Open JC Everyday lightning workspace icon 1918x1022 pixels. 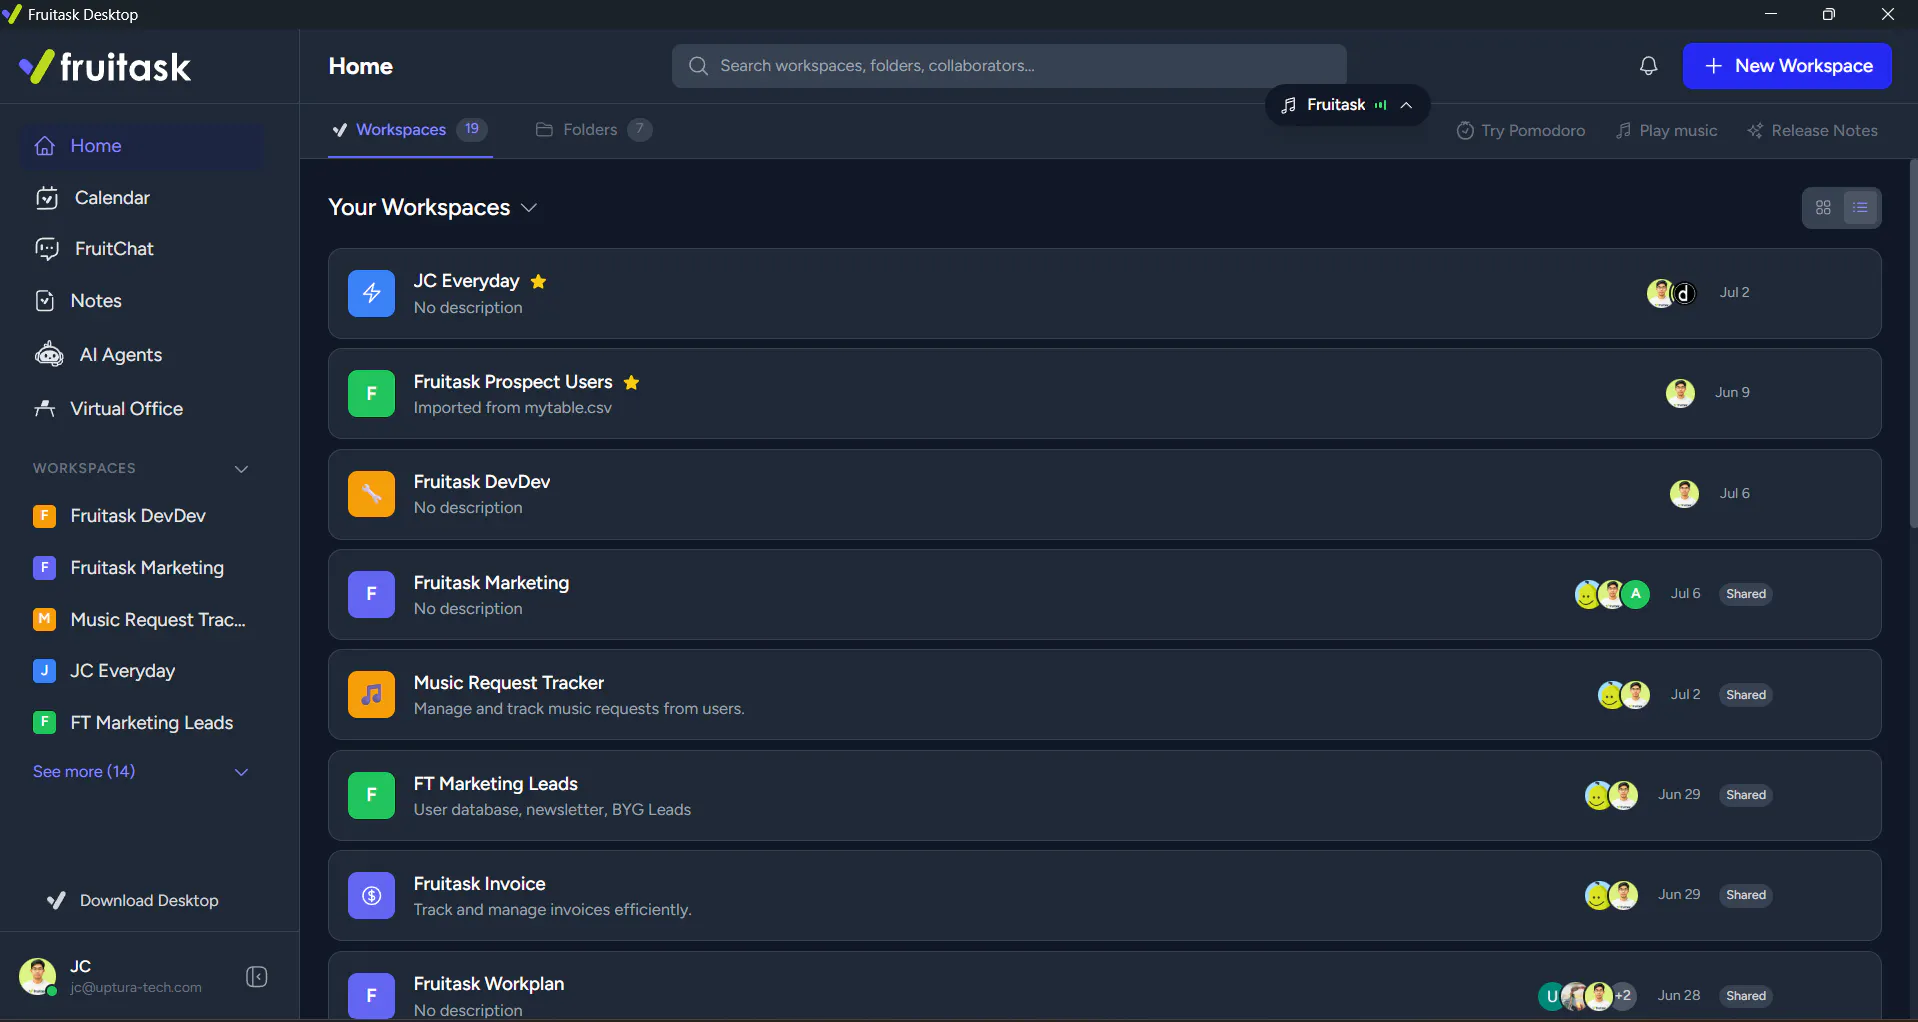pyautogui.click(x=371, y=293)
